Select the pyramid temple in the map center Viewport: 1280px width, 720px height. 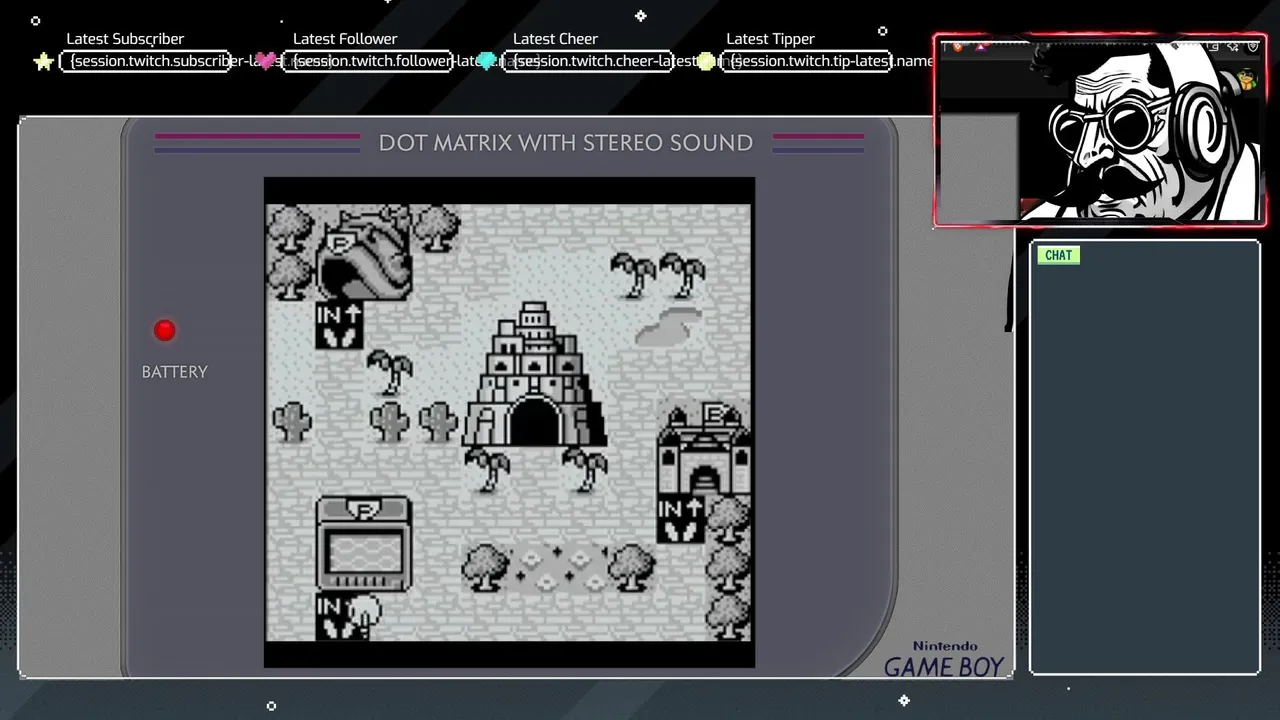point(534,375)
